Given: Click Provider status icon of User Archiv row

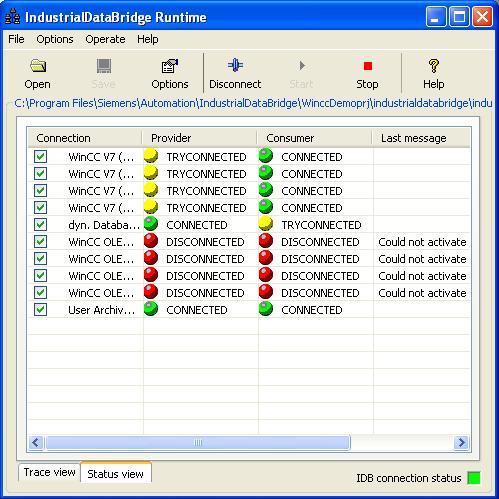Looking at the screenshot, I should point(151,309).
